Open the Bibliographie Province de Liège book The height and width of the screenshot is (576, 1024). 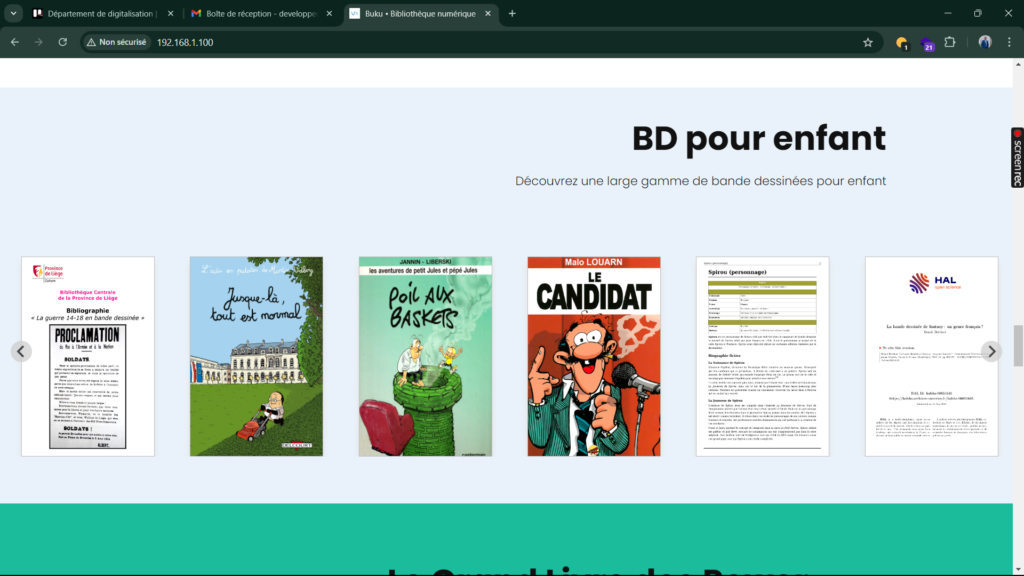tap(88, 356)
